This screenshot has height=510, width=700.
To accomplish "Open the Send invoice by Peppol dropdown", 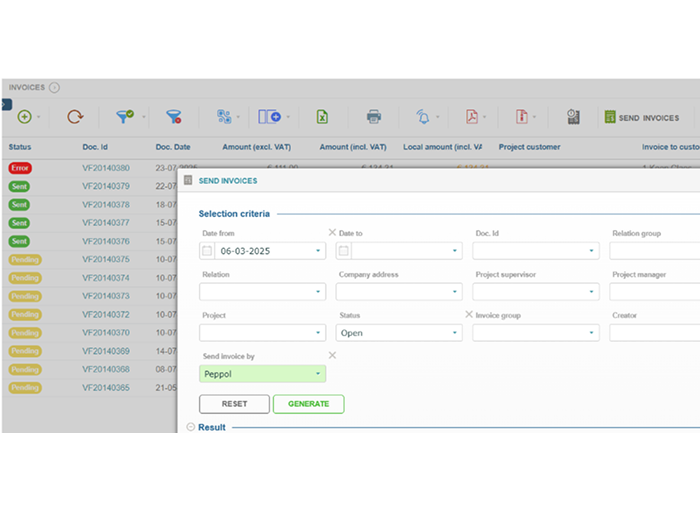I will point(318,374).
